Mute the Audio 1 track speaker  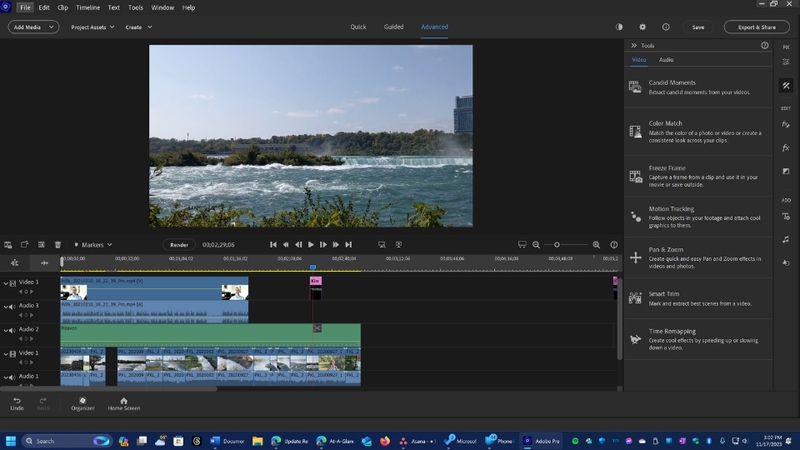coord(12,377)
